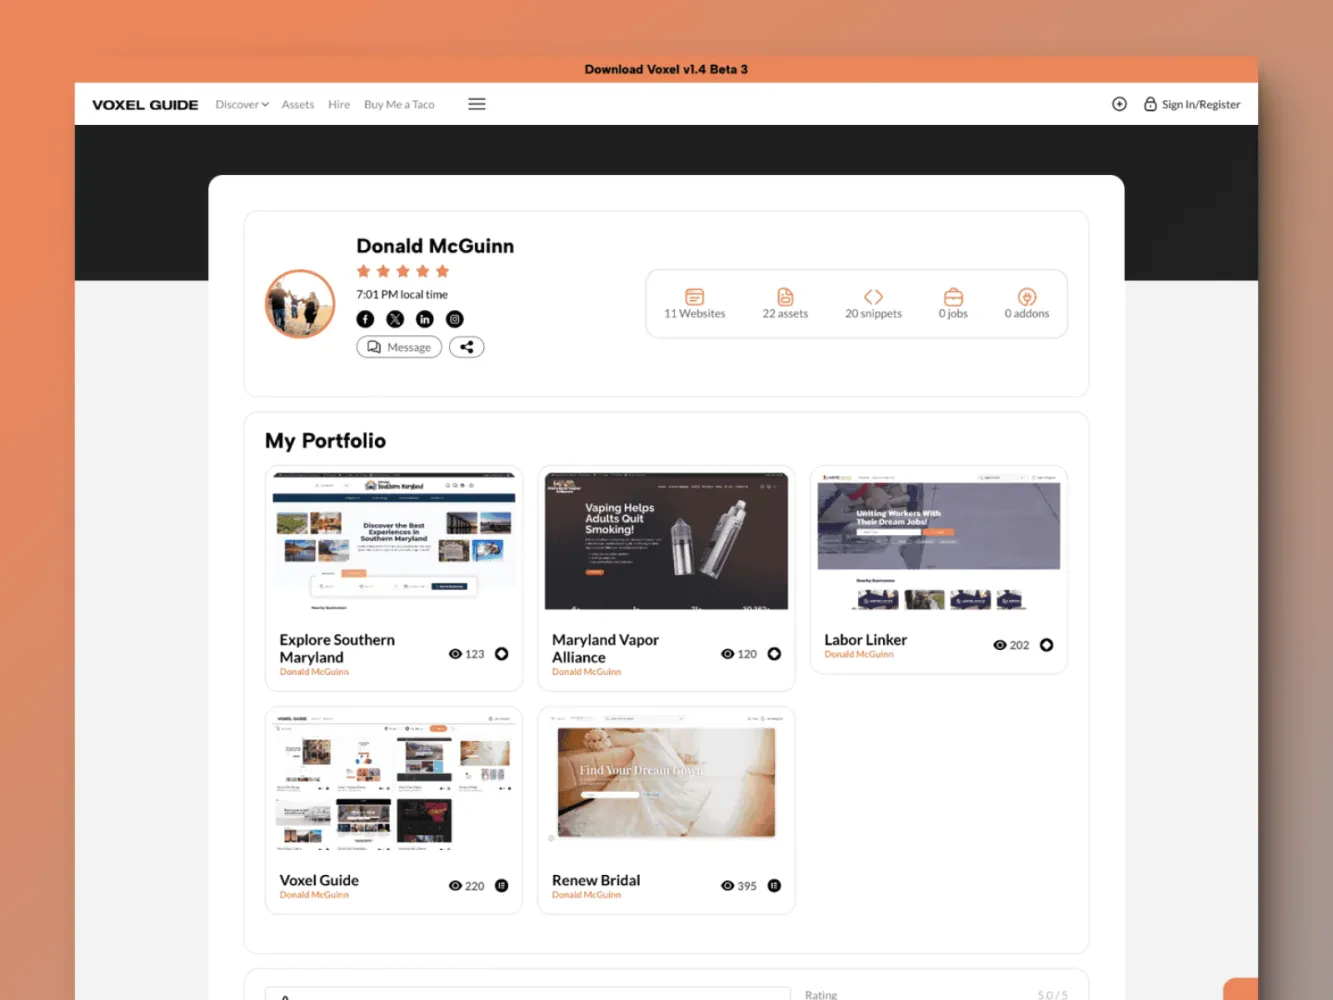The width and height of the screenshot is (1333, 1000).
Task: Open the Hire menu item
Action: point(339,104)
